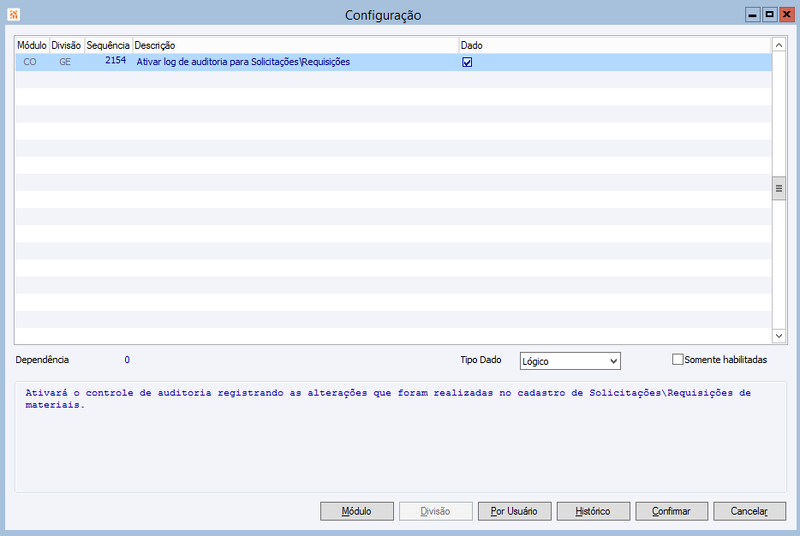Click the application icon in title bar
Viewport: 800px width, 536px height.
pos(13,14)
